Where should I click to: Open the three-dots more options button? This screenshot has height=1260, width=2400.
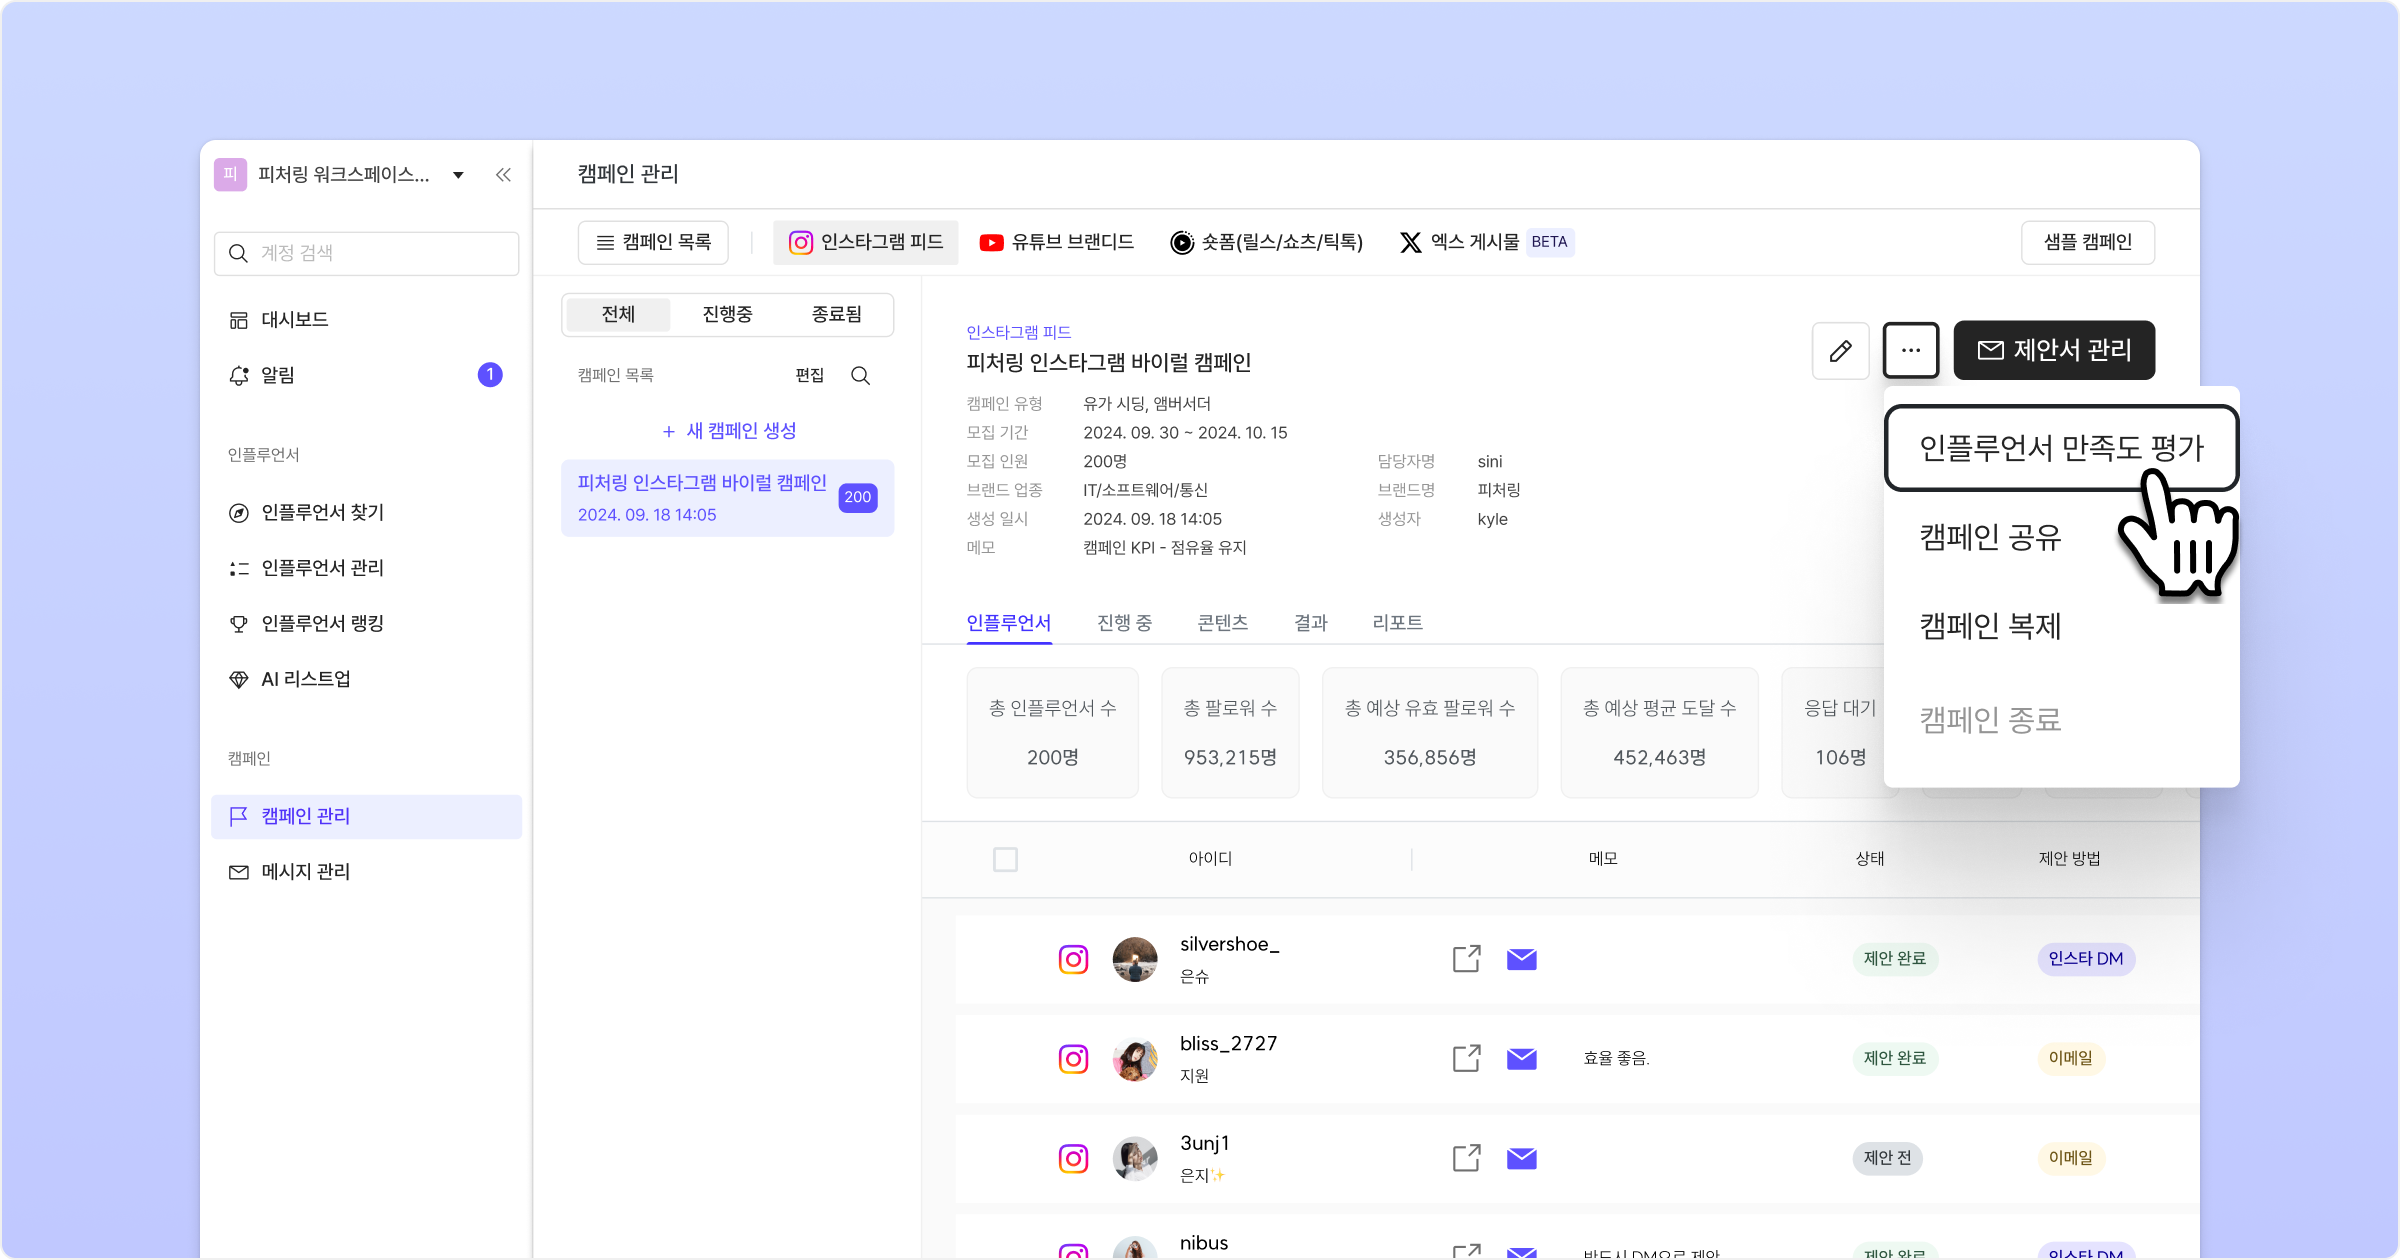[1910, 351]
